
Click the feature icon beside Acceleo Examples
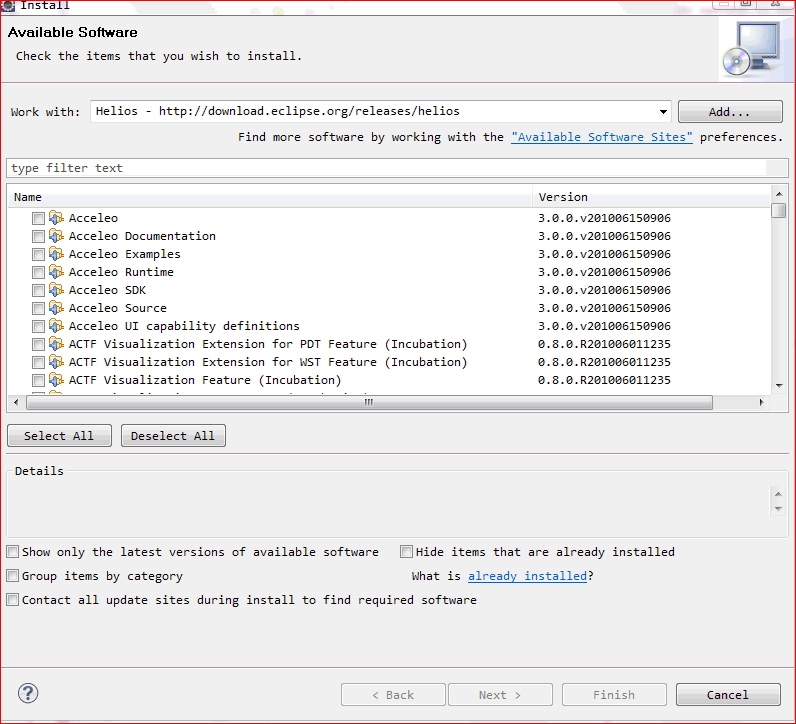pos(56,254)
